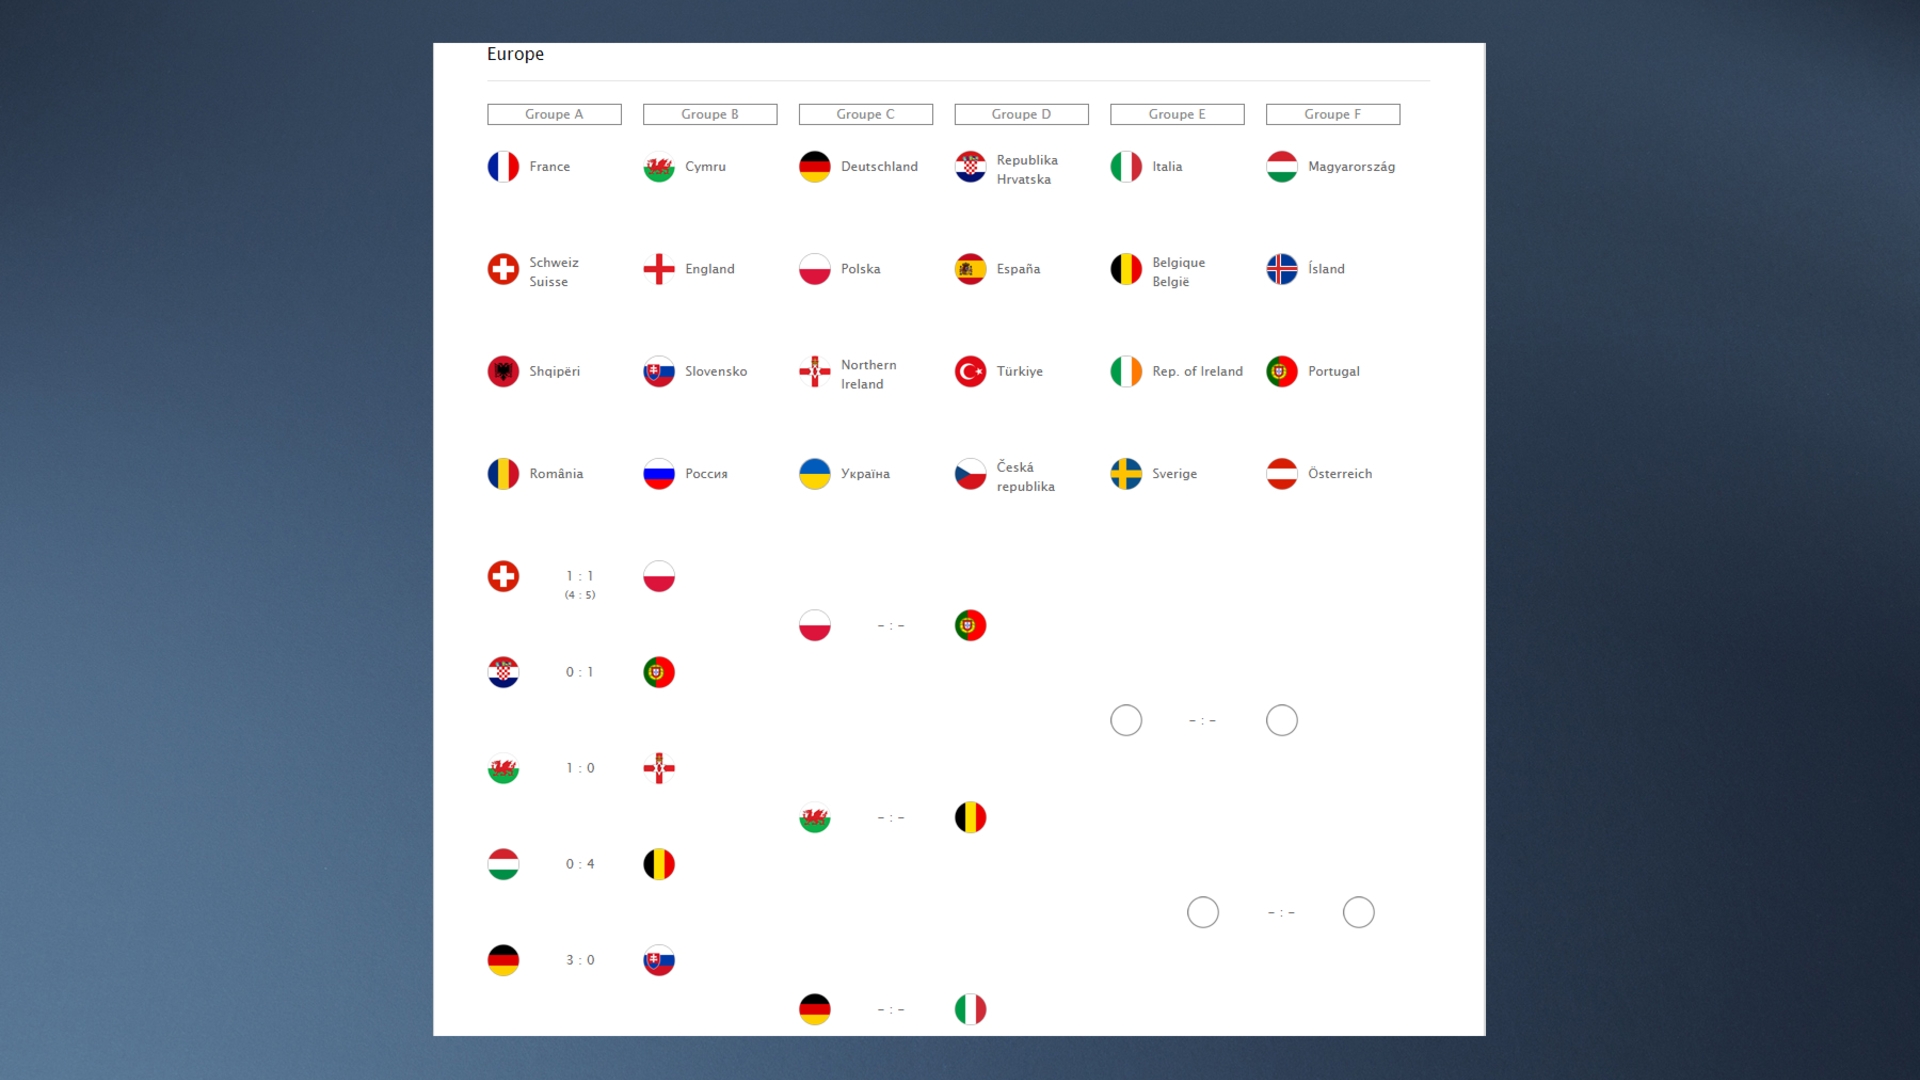Switch to Groupe D tab
The width and height of the screenshot is (1920, 1080).
(x=1021, y=113)
